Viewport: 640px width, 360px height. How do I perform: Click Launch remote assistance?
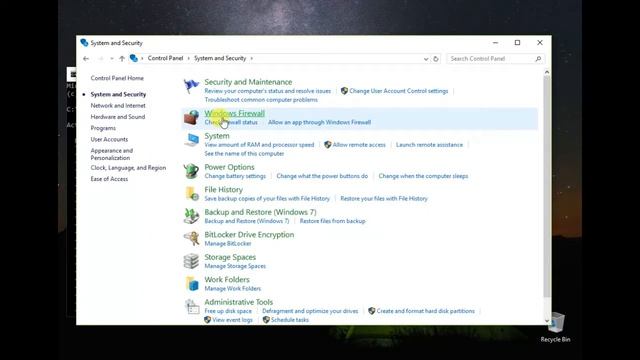(x=429, y=145)
